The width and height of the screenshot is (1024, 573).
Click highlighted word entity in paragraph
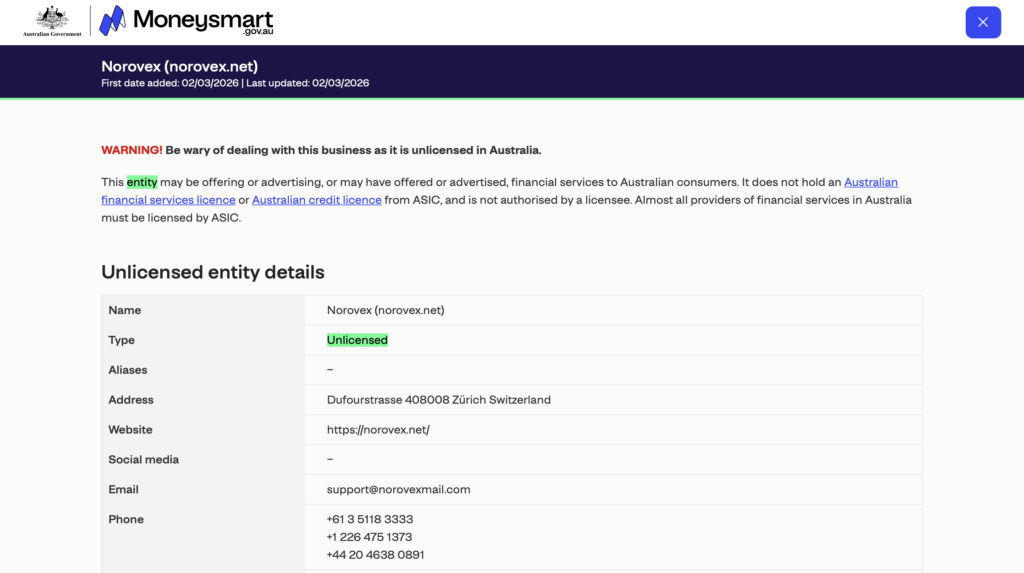142,182
